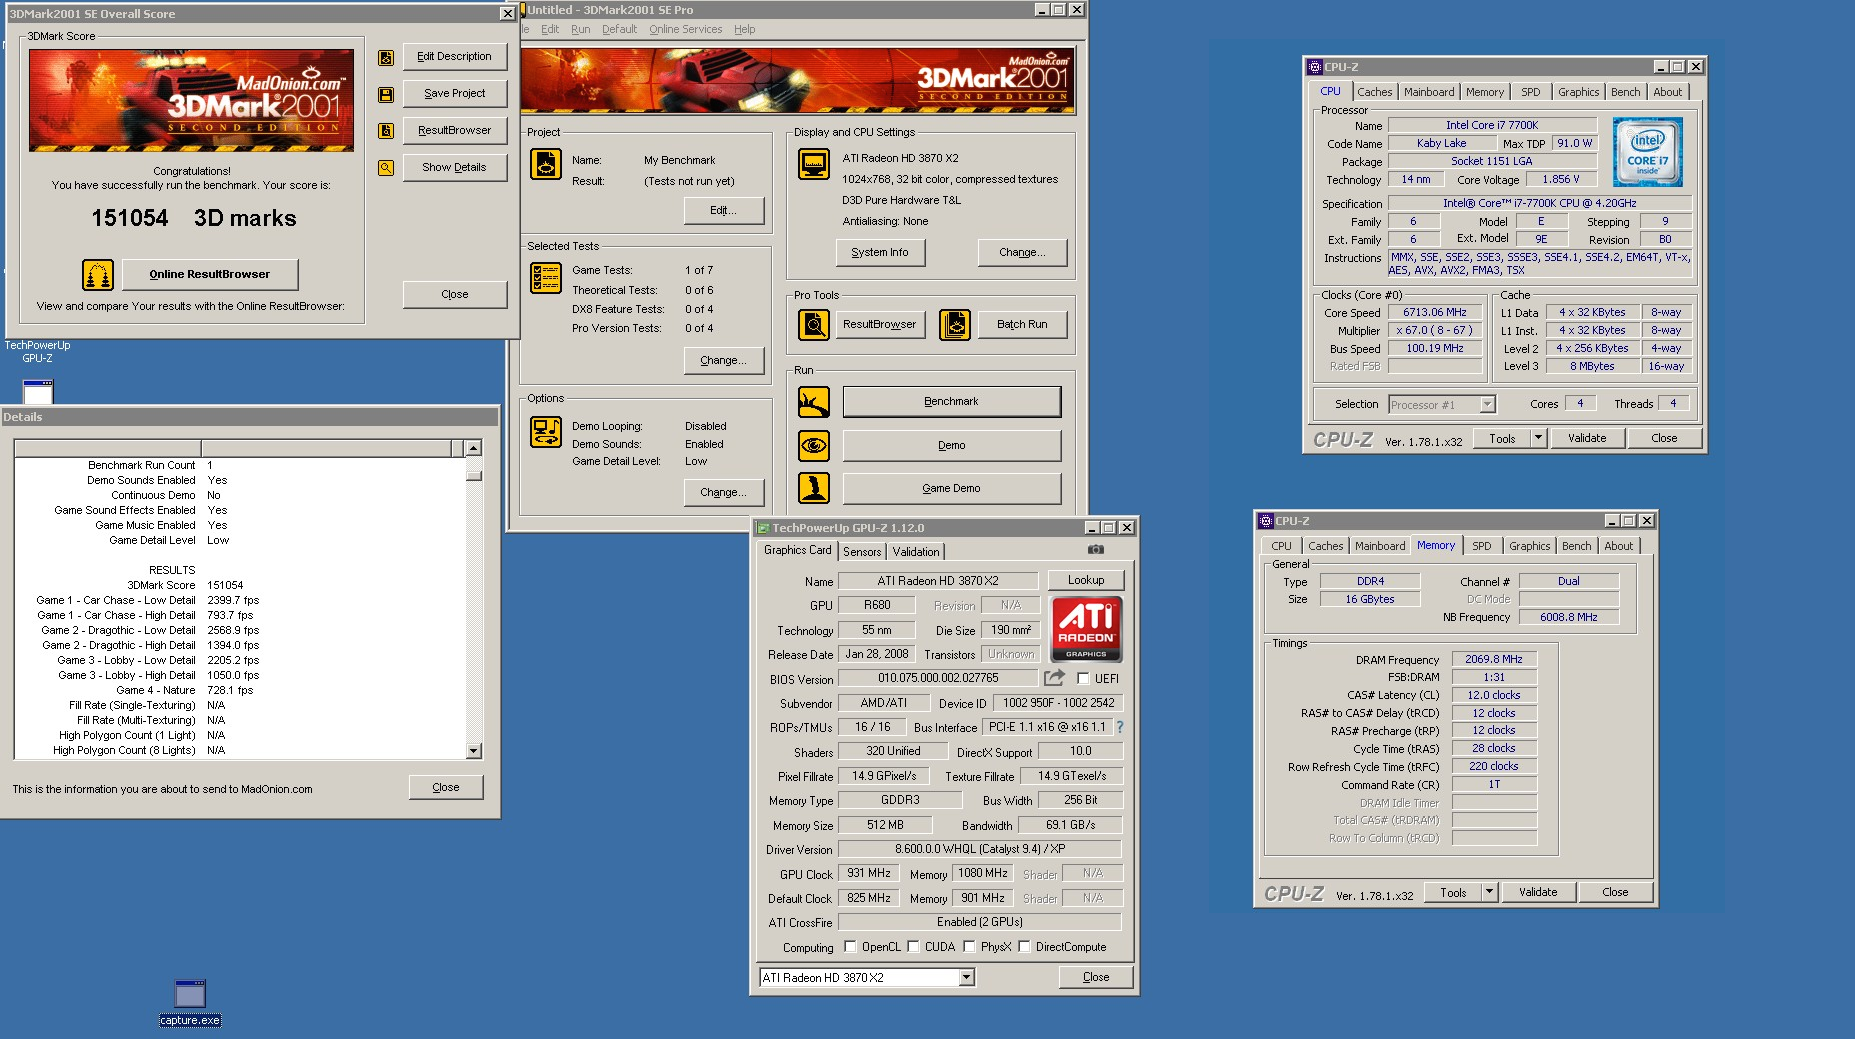Viewport: 1855px width, 1039px height.
Task: Open SPD tab in CPU-Z Memory window
Action: (x=1482, y=546)
